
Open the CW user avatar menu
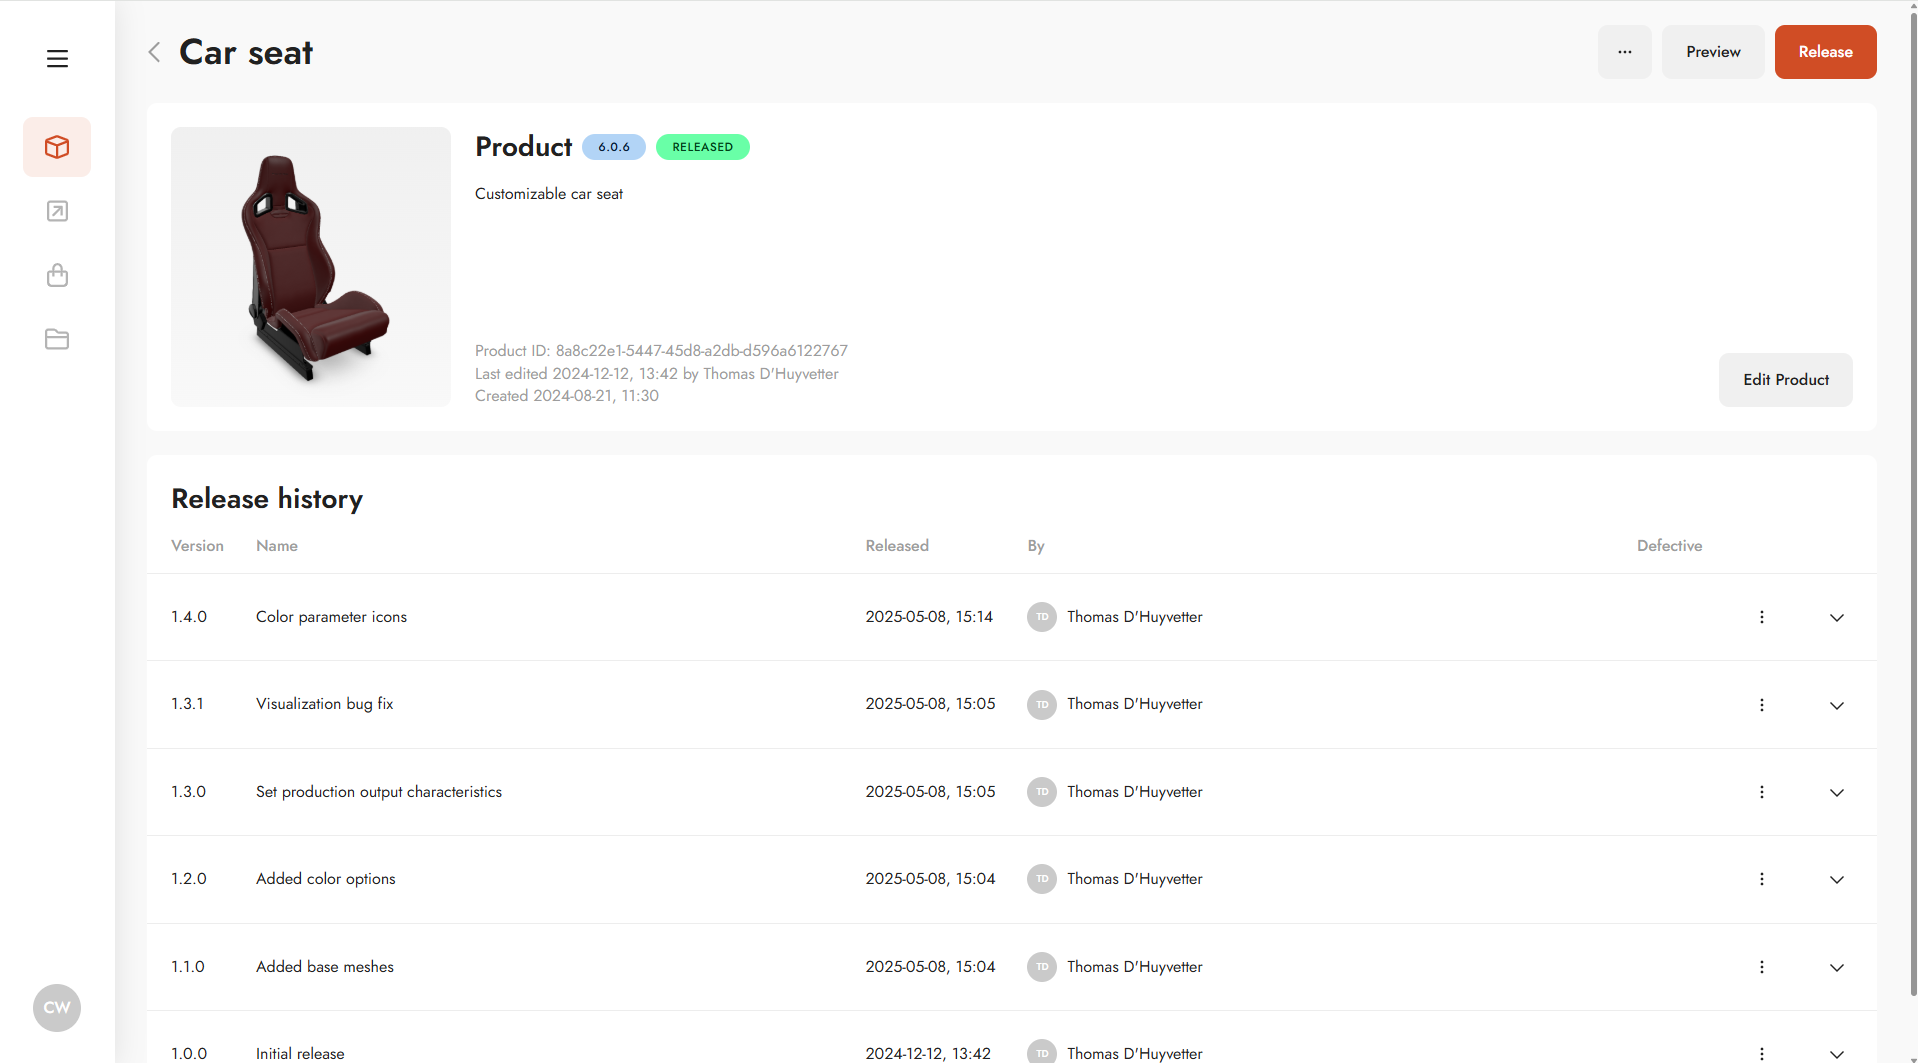[57, 1007]
